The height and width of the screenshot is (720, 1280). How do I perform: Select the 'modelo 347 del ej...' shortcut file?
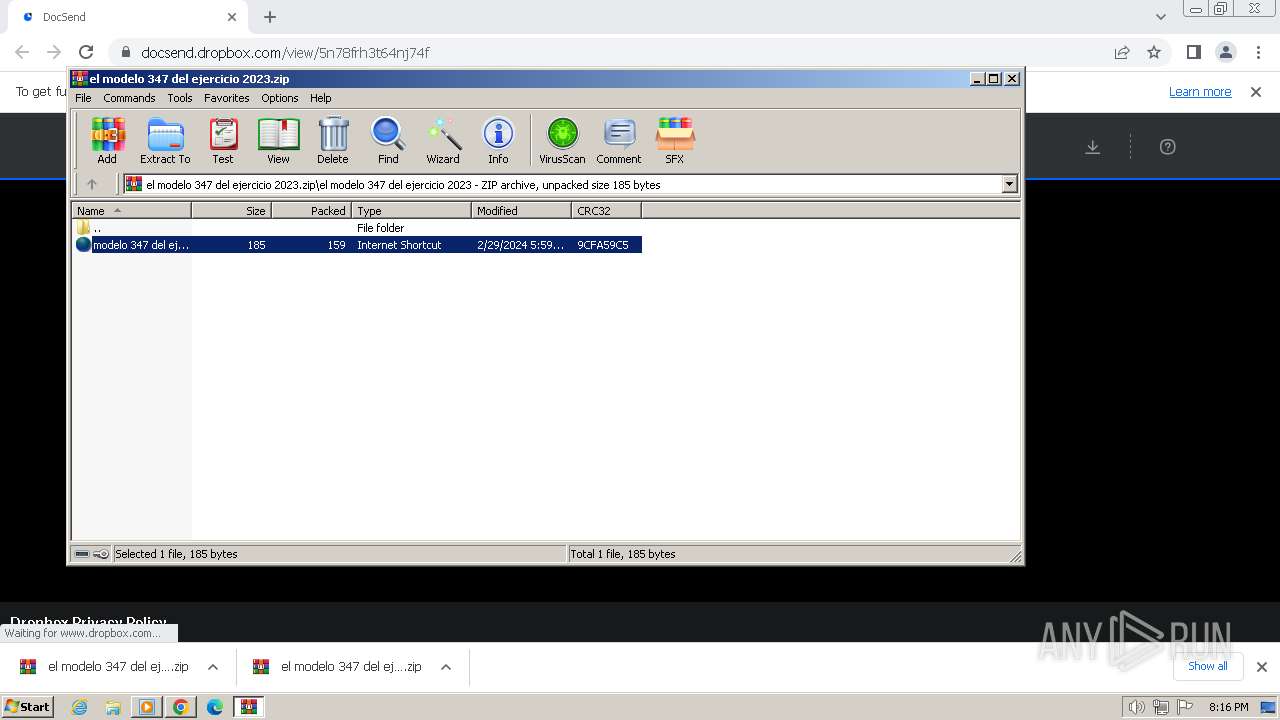coord(358,245)
